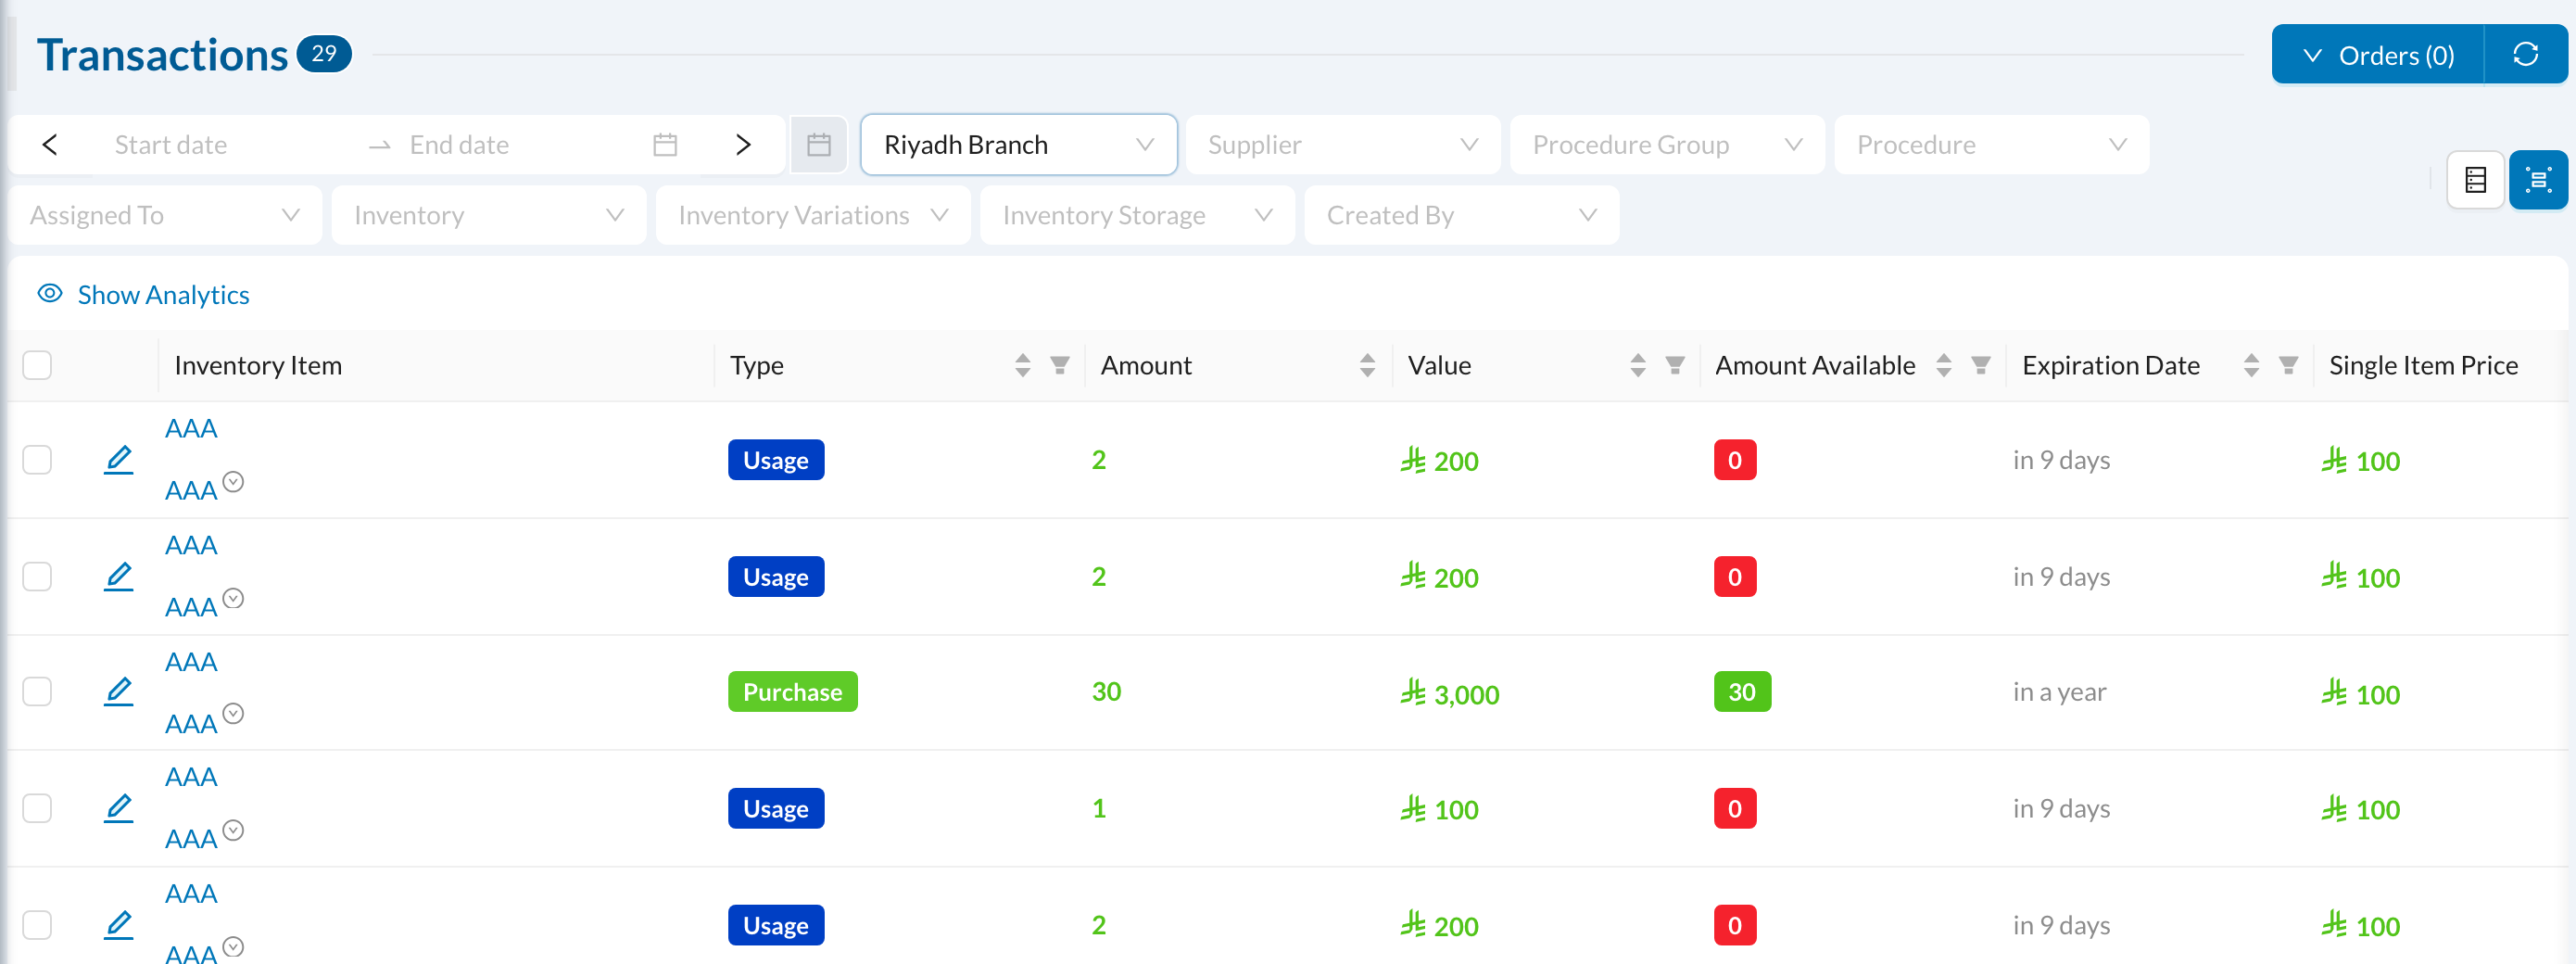Check the Purchase transaction row checkbox
The height and width of the screenshot is (964, 2576).
[x=37, y=691]
